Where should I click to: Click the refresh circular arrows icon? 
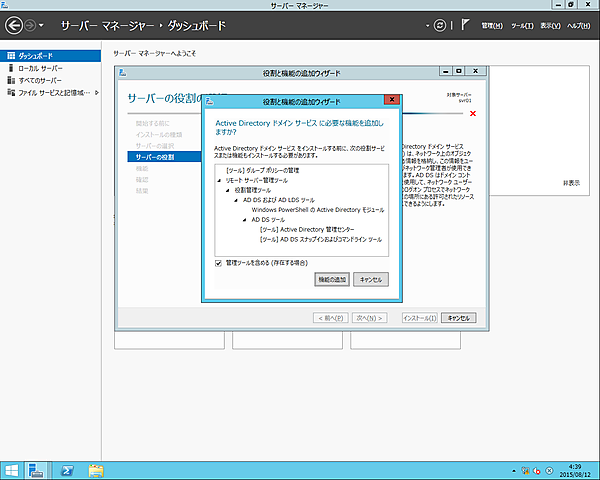[x=440, y=25]
